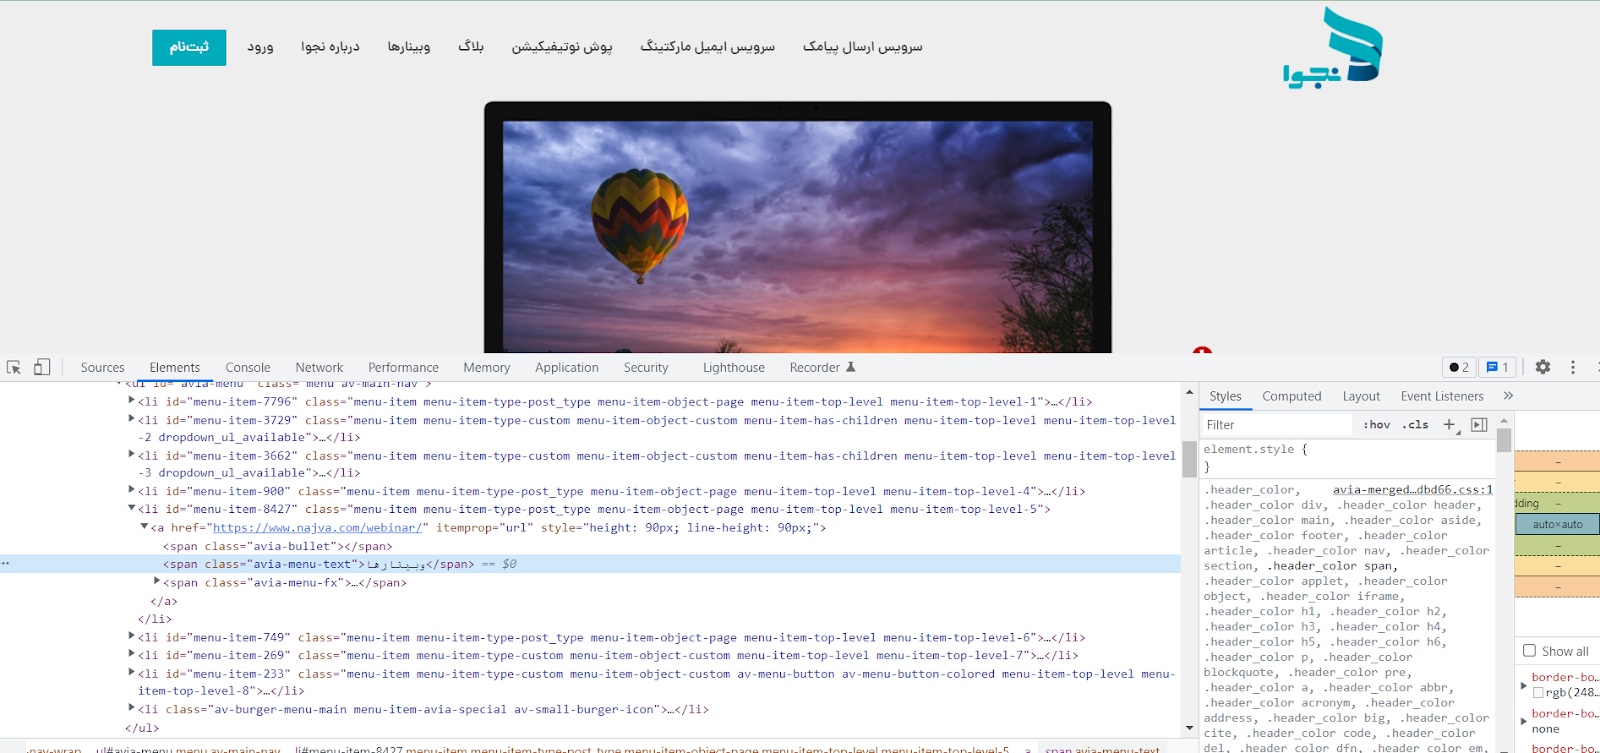Toggle the .cls class editor button

point(1415,425)
